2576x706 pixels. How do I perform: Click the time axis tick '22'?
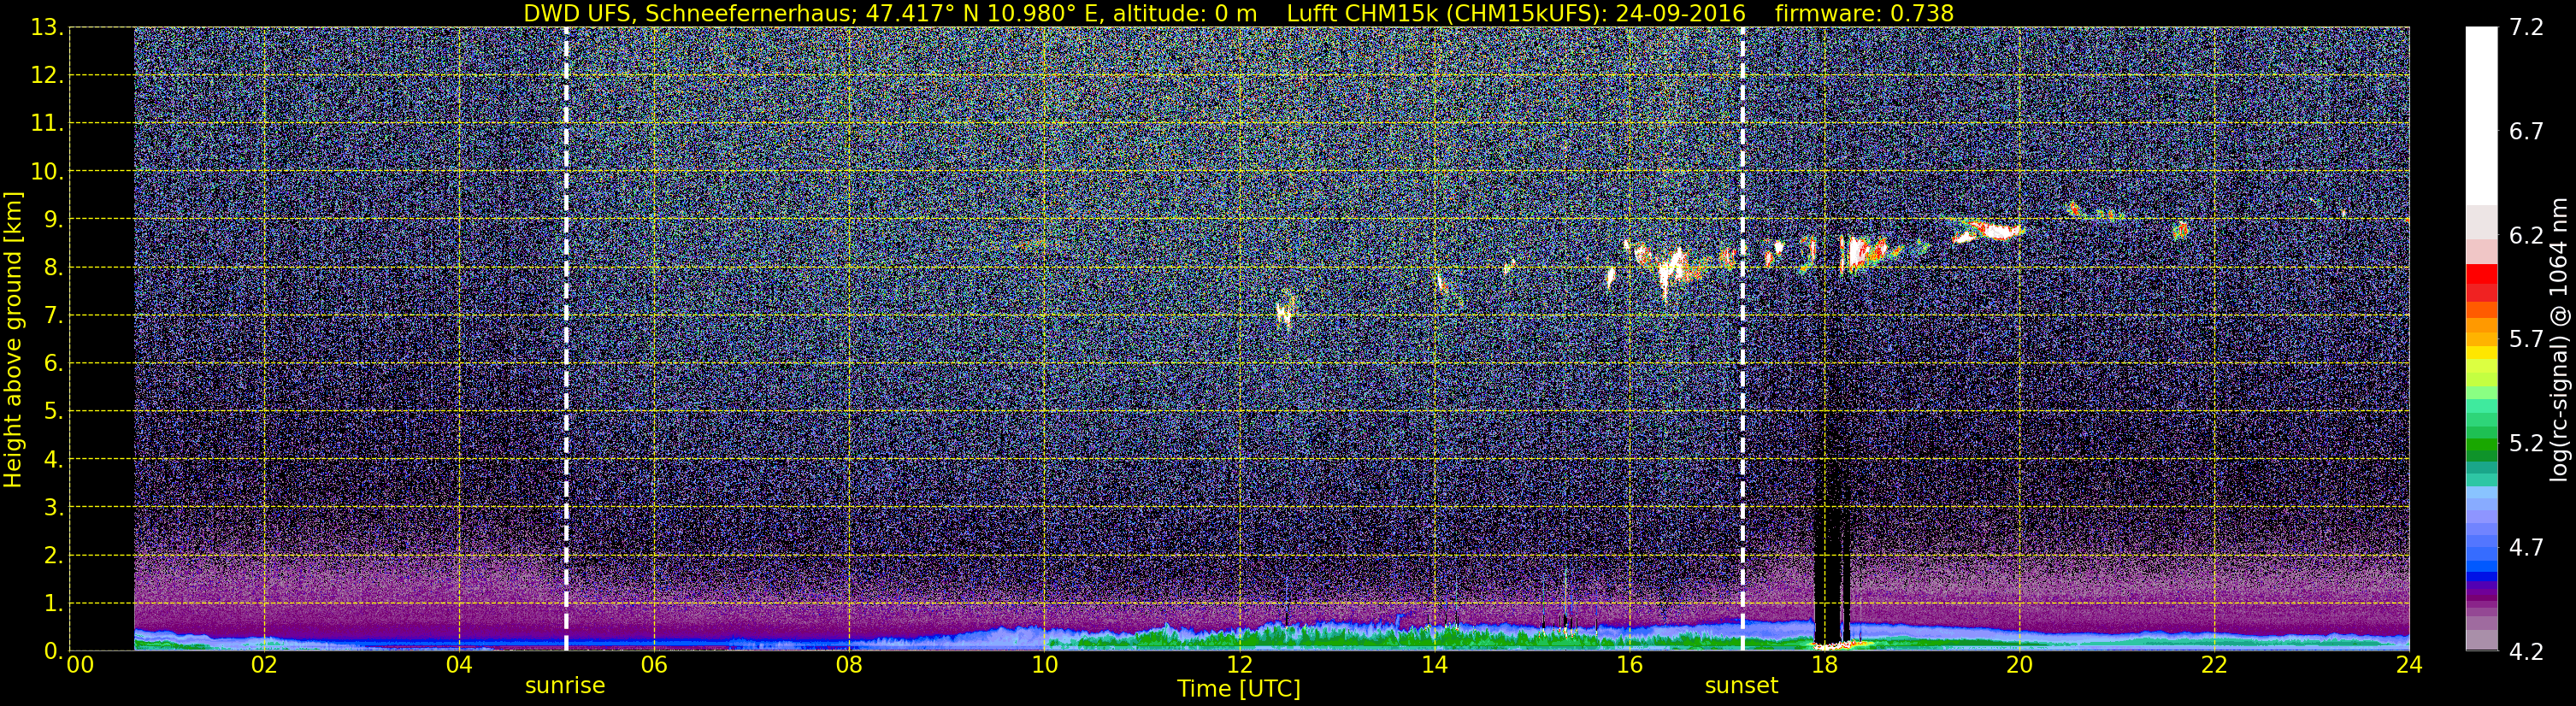[2214, 666]
